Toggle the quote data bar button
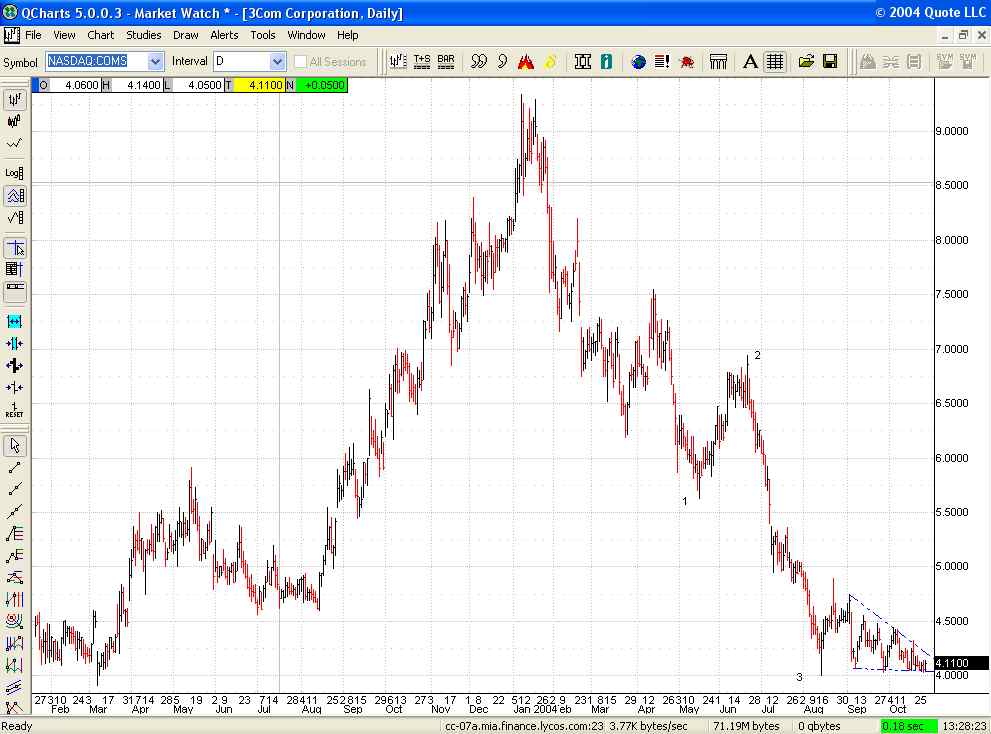Screen dimensions: 991x734 (x=14, y=291)
